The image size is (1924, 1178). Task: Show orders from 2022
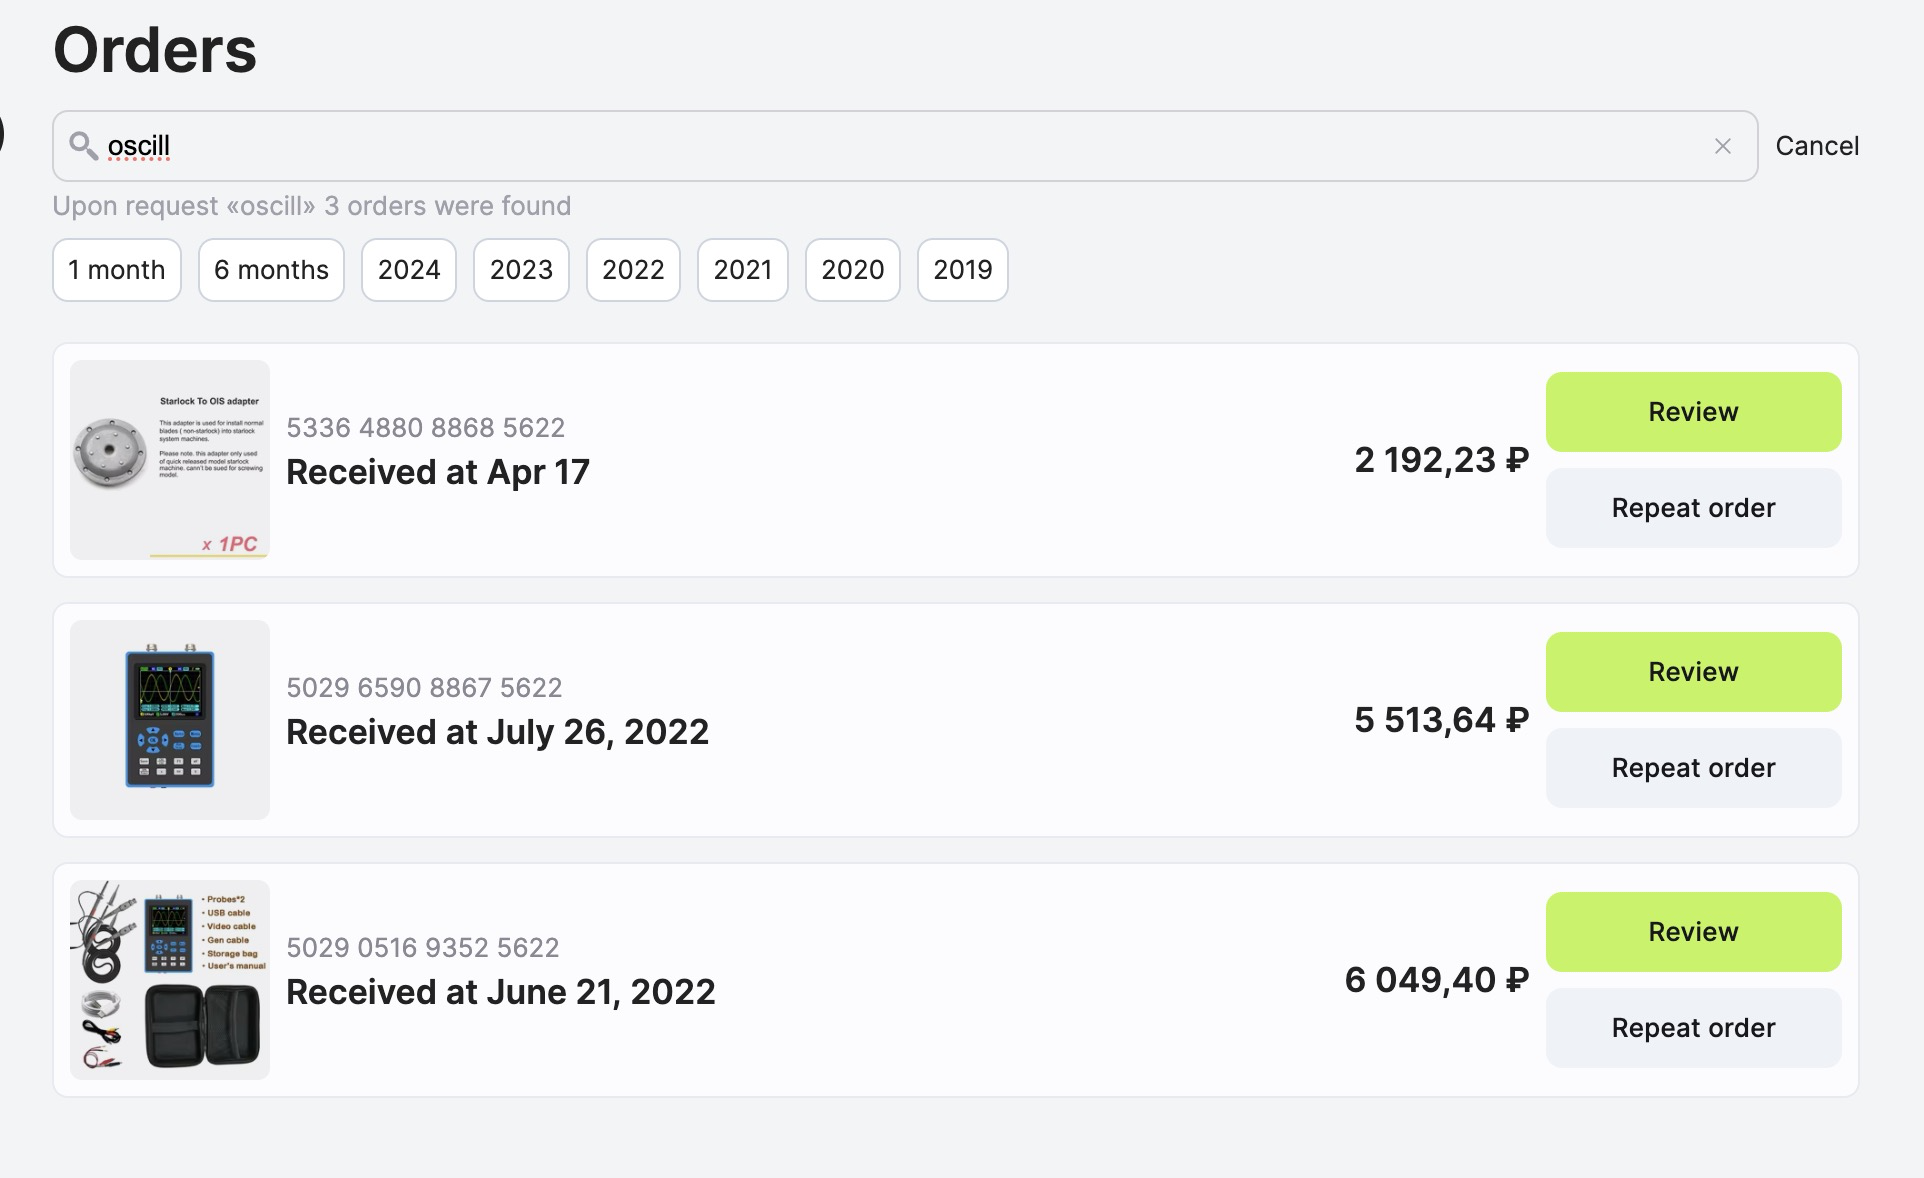(633, 270)
